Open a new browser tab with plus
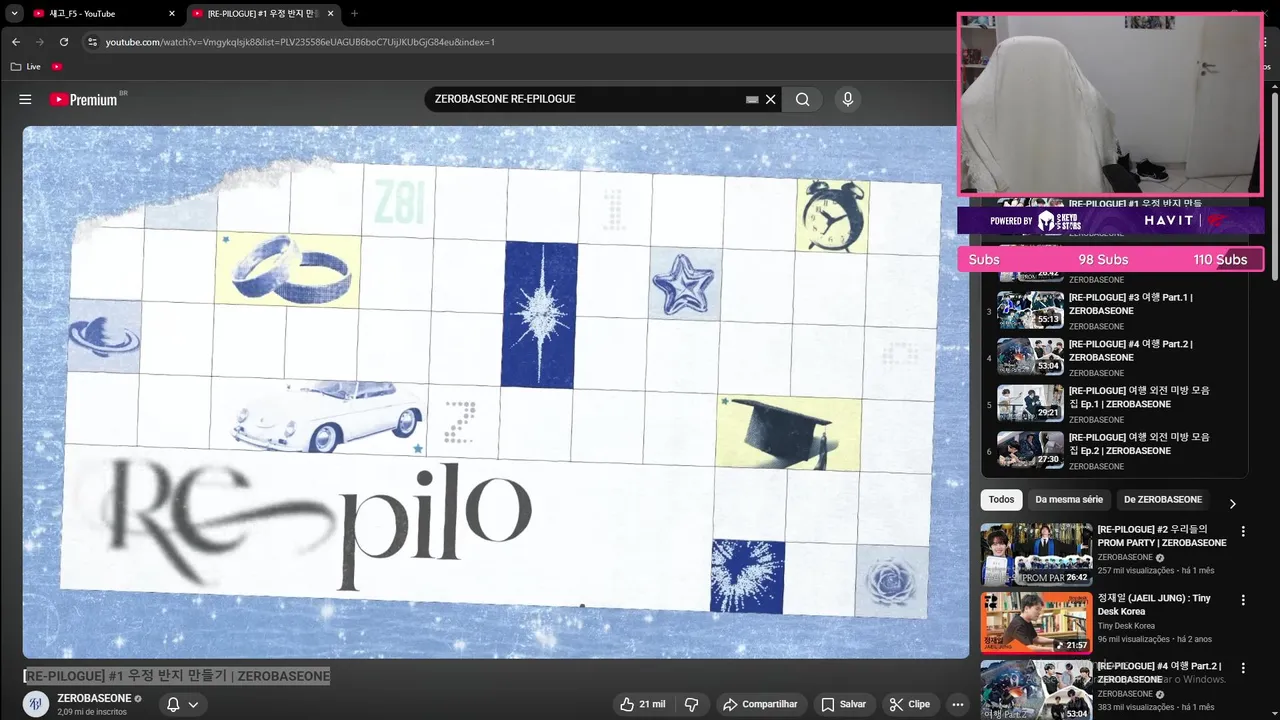 [x=354, y=14]
